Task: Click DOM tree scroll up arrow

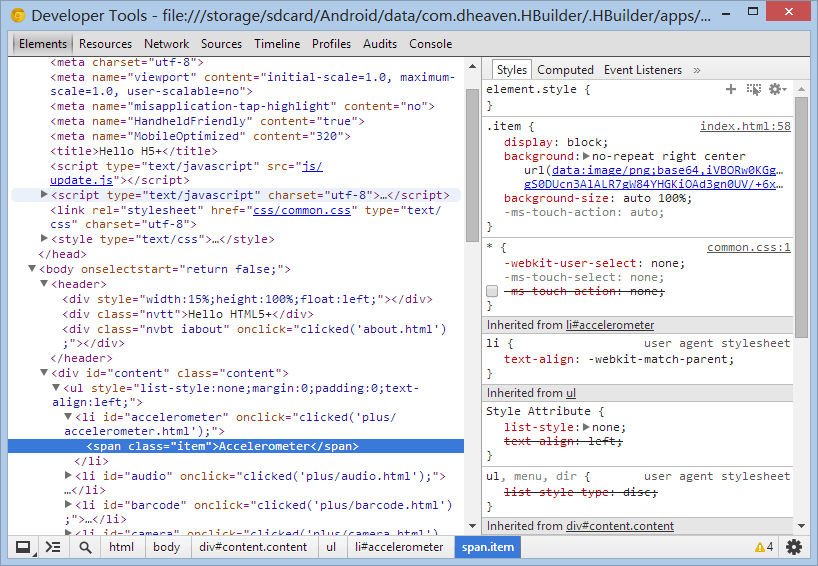Action: [472, 66]
